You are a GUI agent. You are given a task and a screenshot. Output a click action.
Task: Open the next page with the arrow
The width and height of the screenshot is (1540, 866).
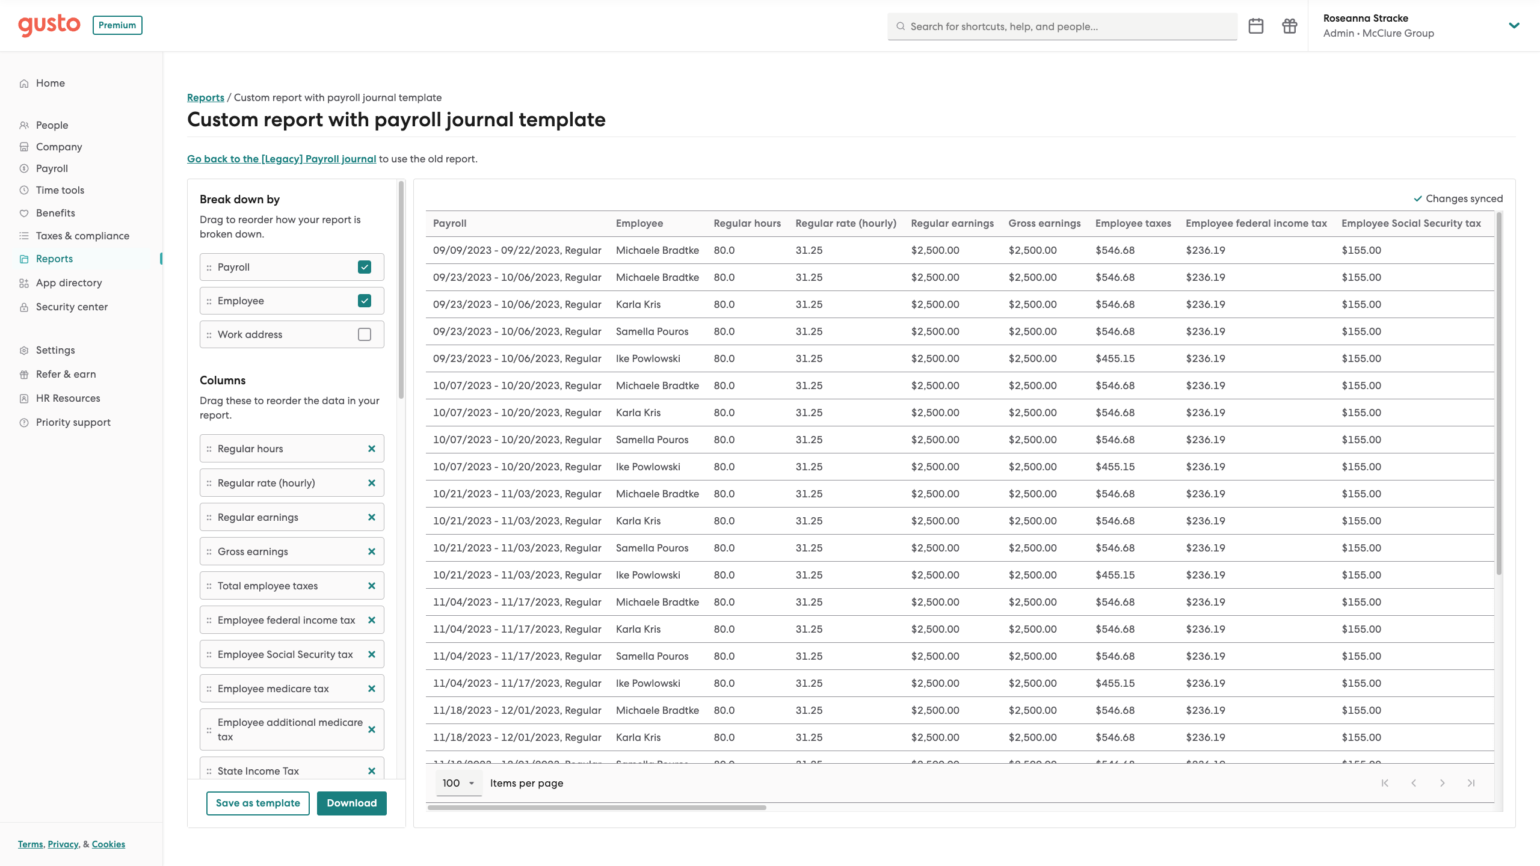tap(1442, 783)
